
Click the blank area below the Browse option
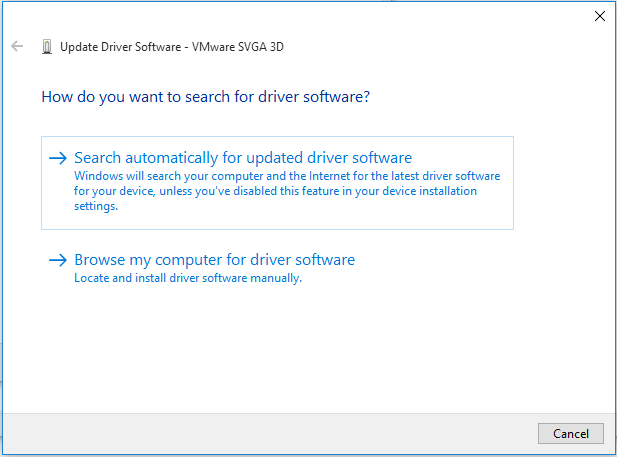coord(300,350)
